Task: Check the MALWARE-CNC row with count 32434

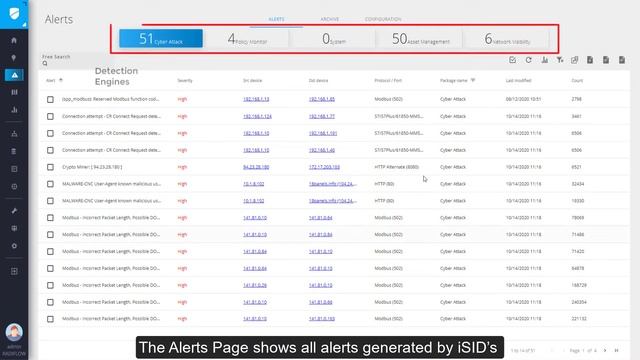Action: coord(50,184)
